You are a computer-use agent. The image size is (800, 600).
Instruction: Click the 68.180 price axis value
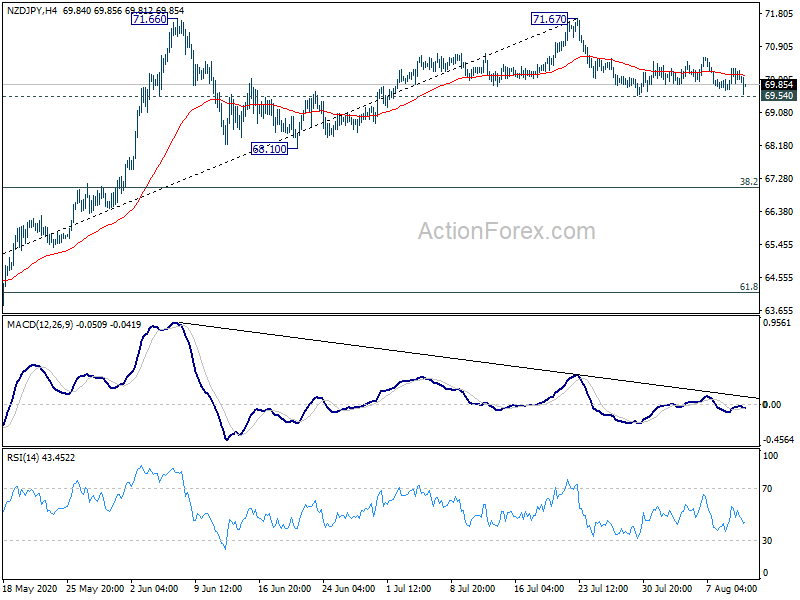coord(779,146)
